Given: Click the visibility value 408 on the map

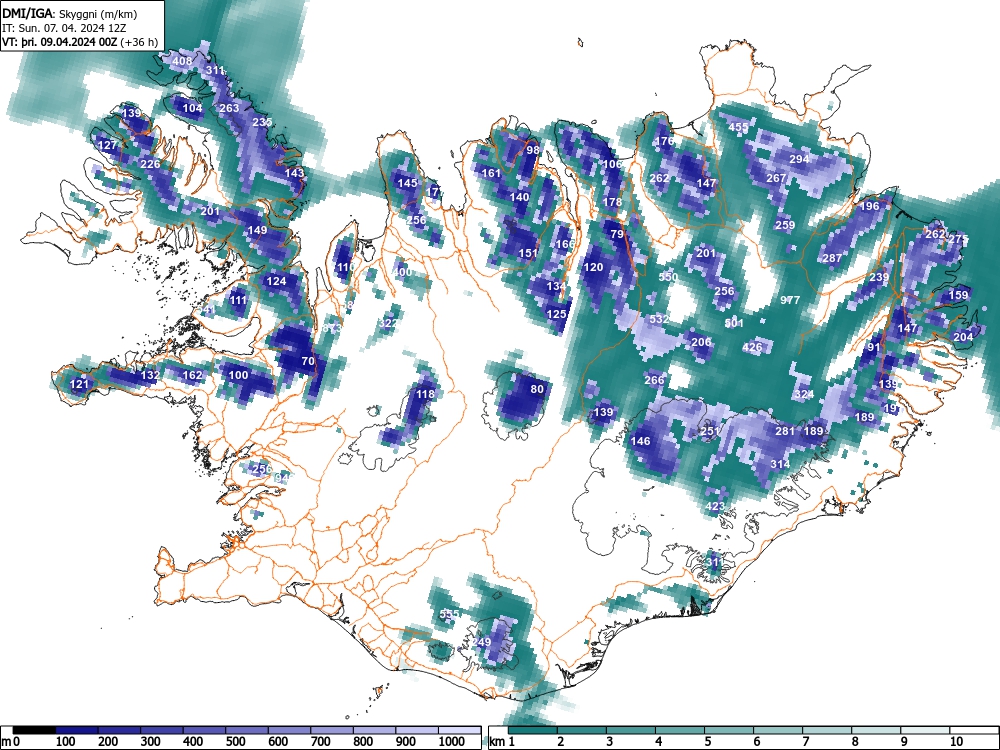Looking at the screenshot, I should point(182,61).
